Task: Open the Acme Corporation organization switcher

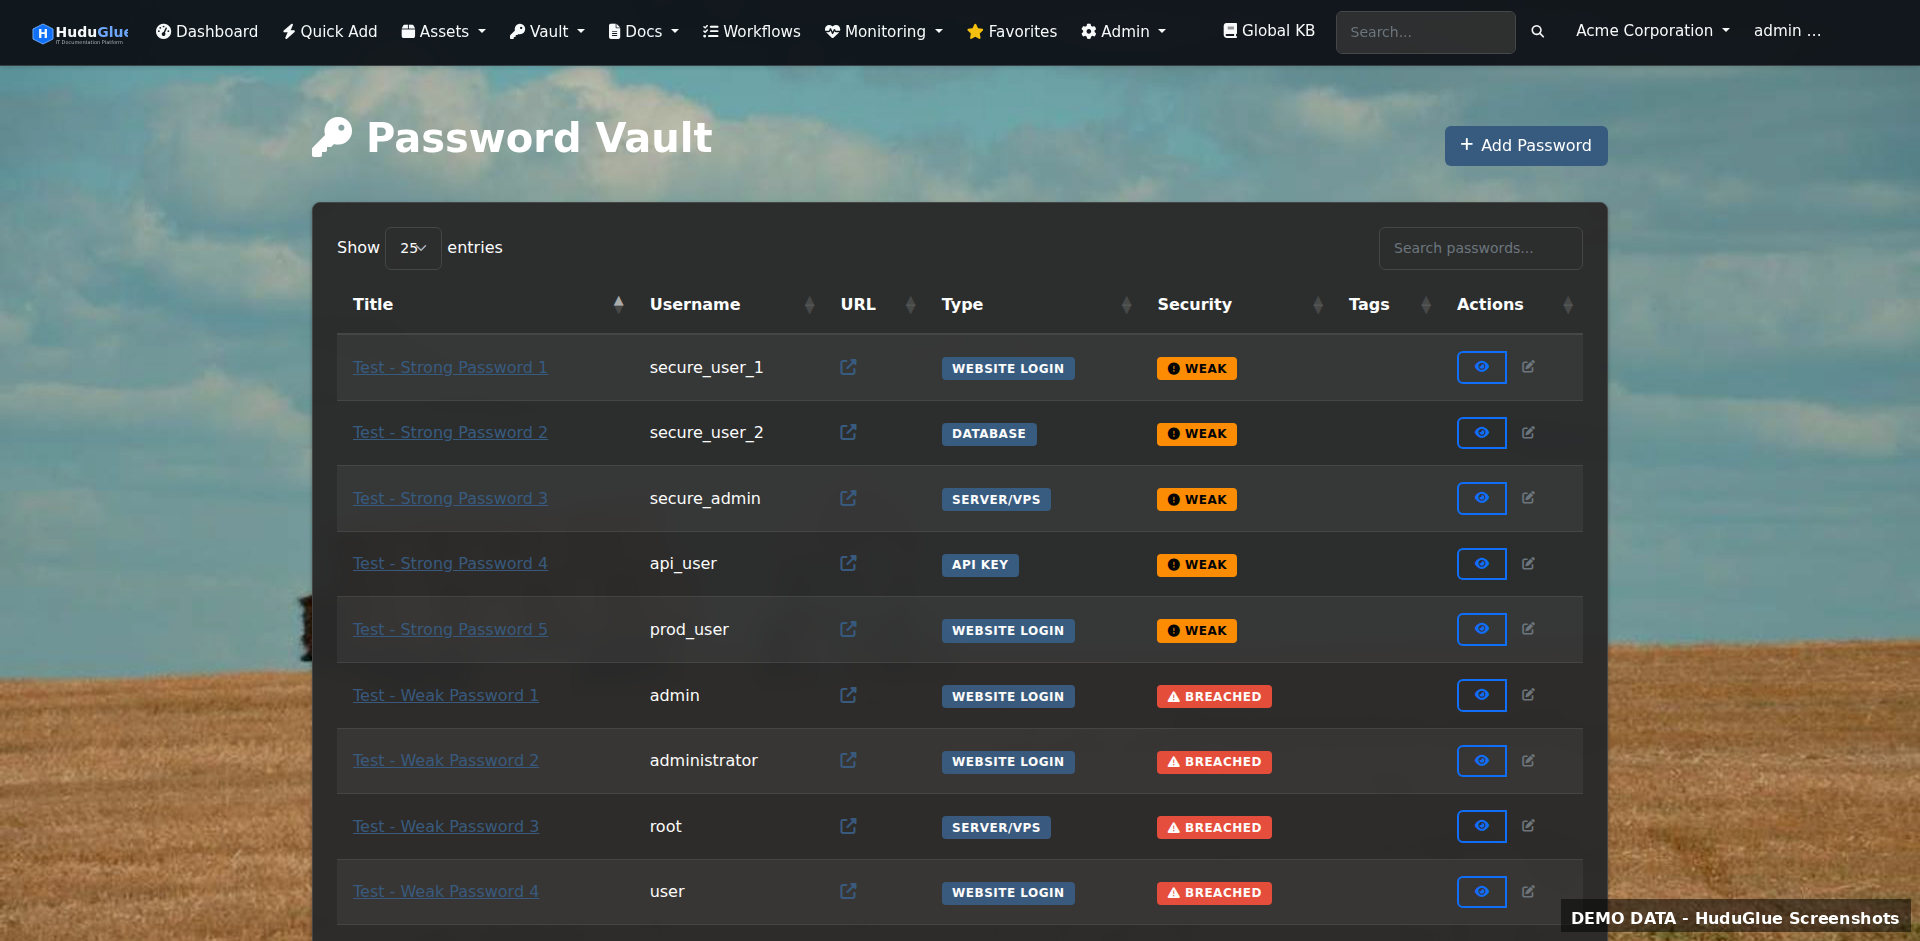Action: point(1650,30)
